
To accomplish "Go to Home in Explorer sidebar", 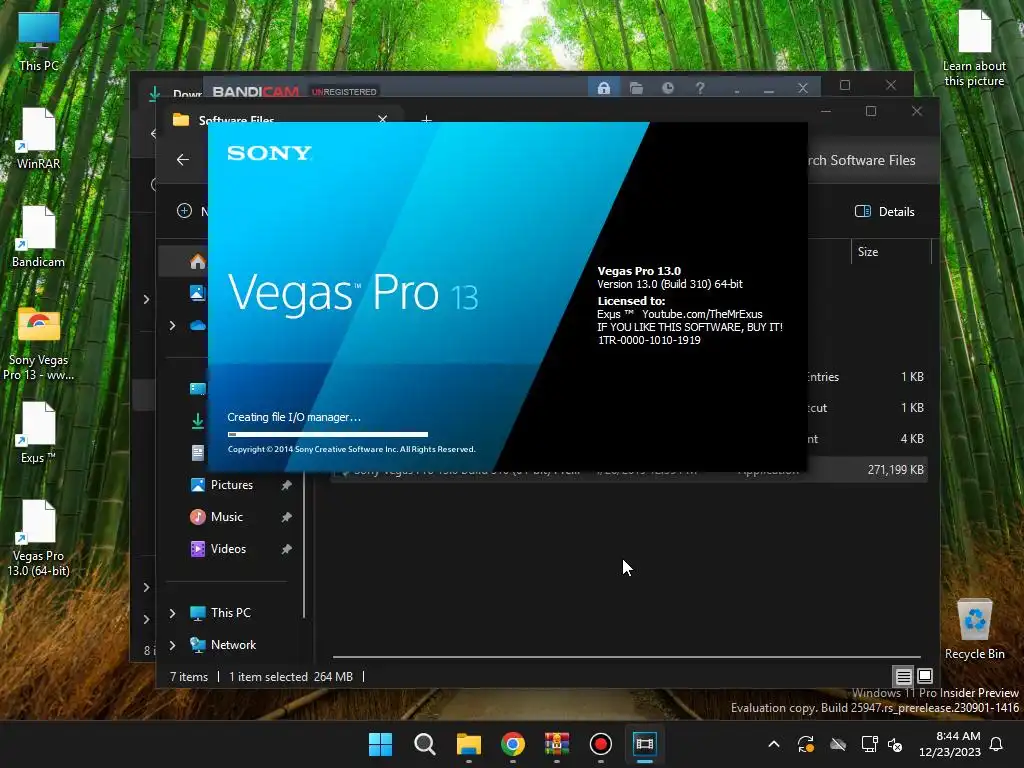I will point(197,262).
